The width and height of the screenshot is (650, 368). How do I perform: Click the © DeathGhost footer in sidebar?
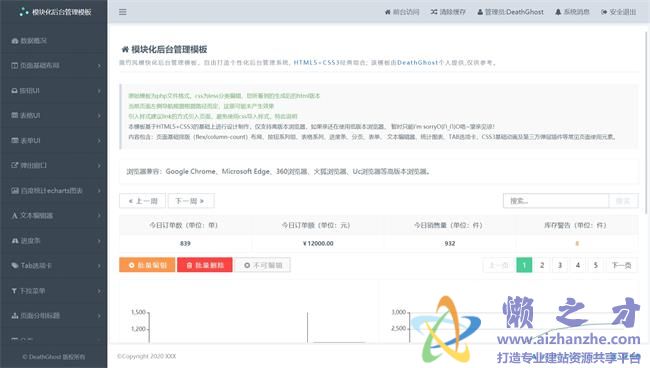tap(54, 356)
